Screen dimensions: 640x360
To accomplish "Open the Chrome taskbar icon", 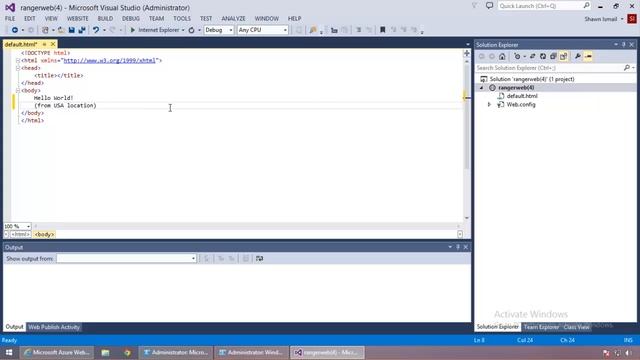I will tap(127, 353).
